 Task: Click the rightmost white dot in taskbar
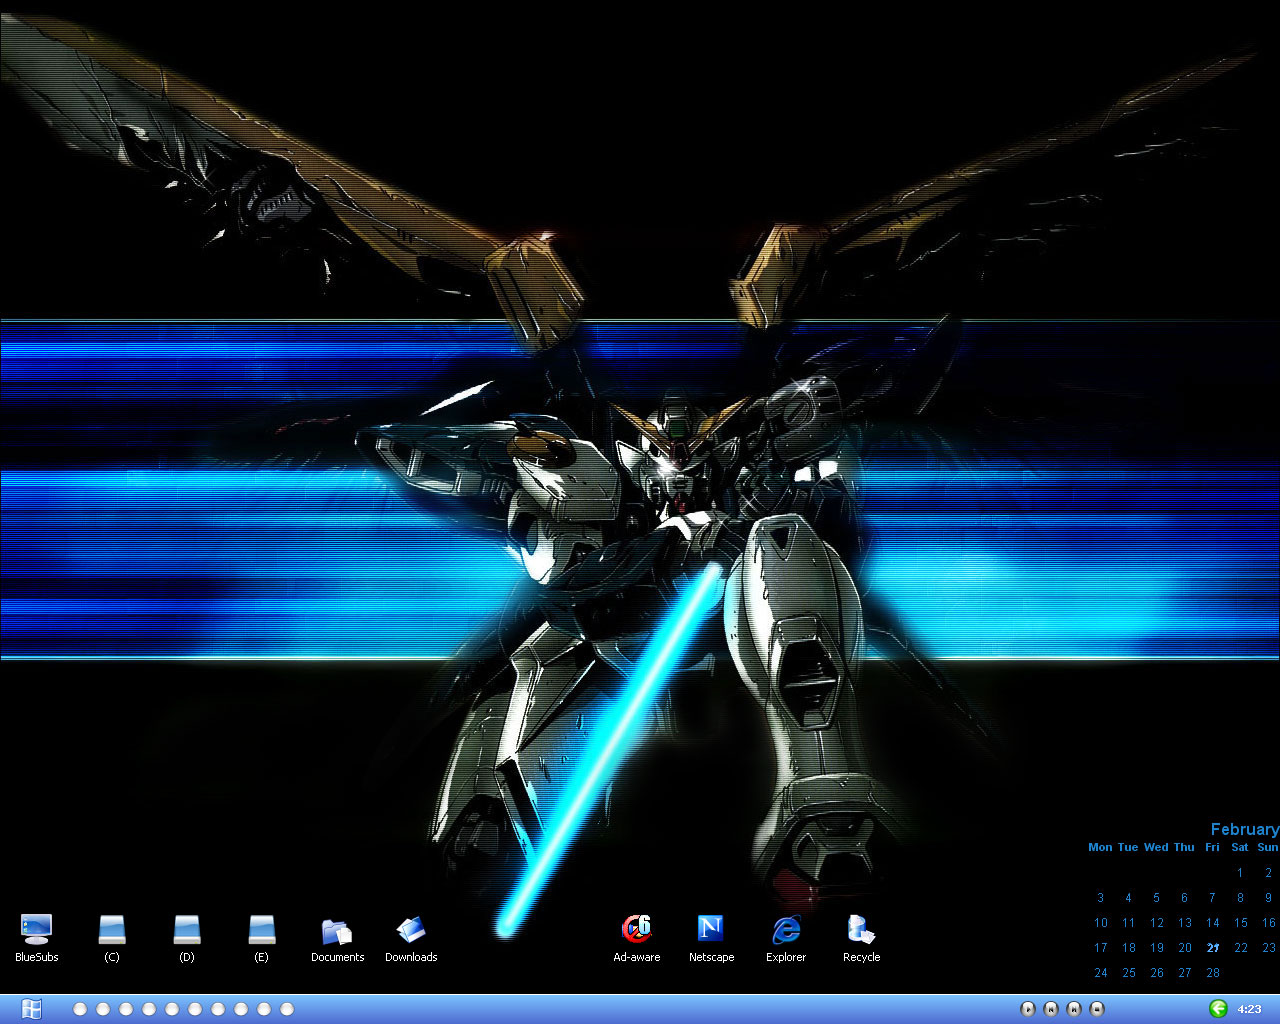tap(287, 1009)
